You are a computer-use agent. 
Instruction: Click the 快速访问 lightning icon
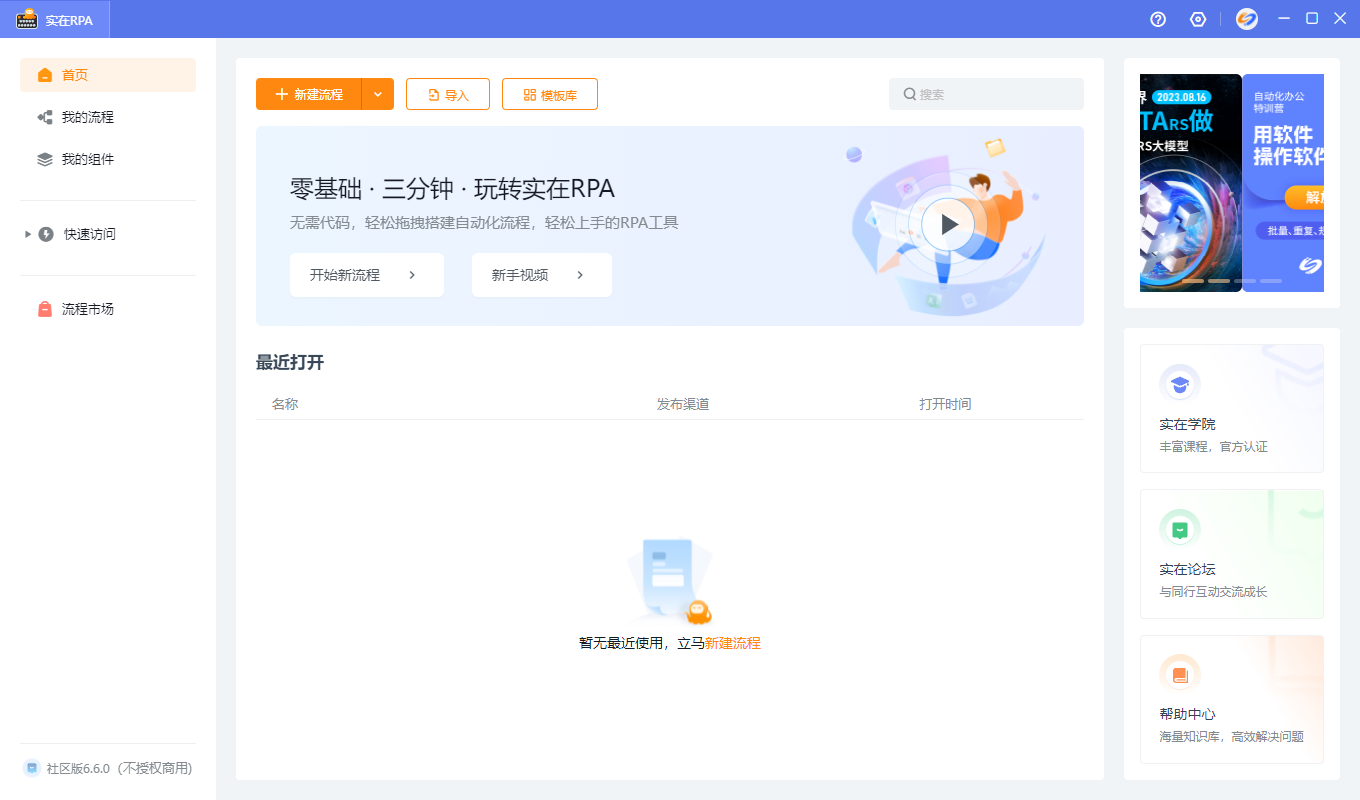(46, 234)
